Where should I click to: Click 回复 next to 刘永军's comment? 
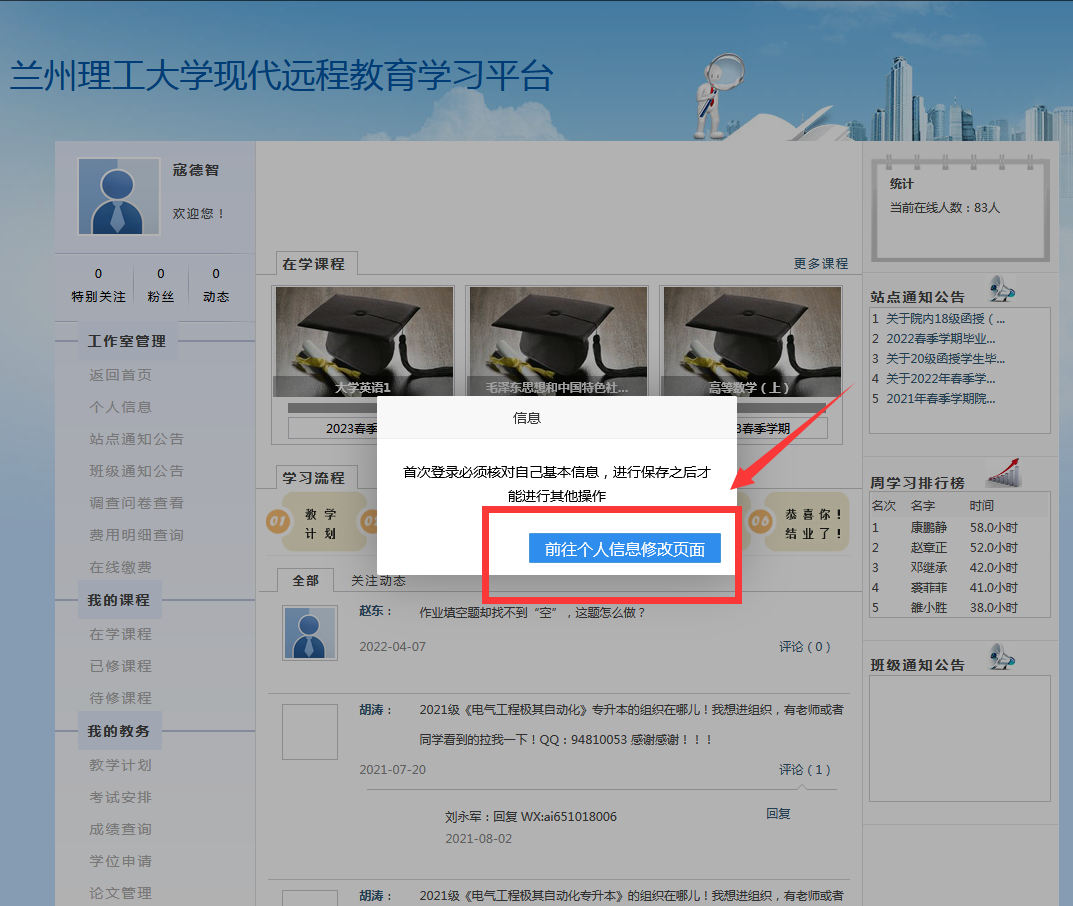tap(778, 814)
